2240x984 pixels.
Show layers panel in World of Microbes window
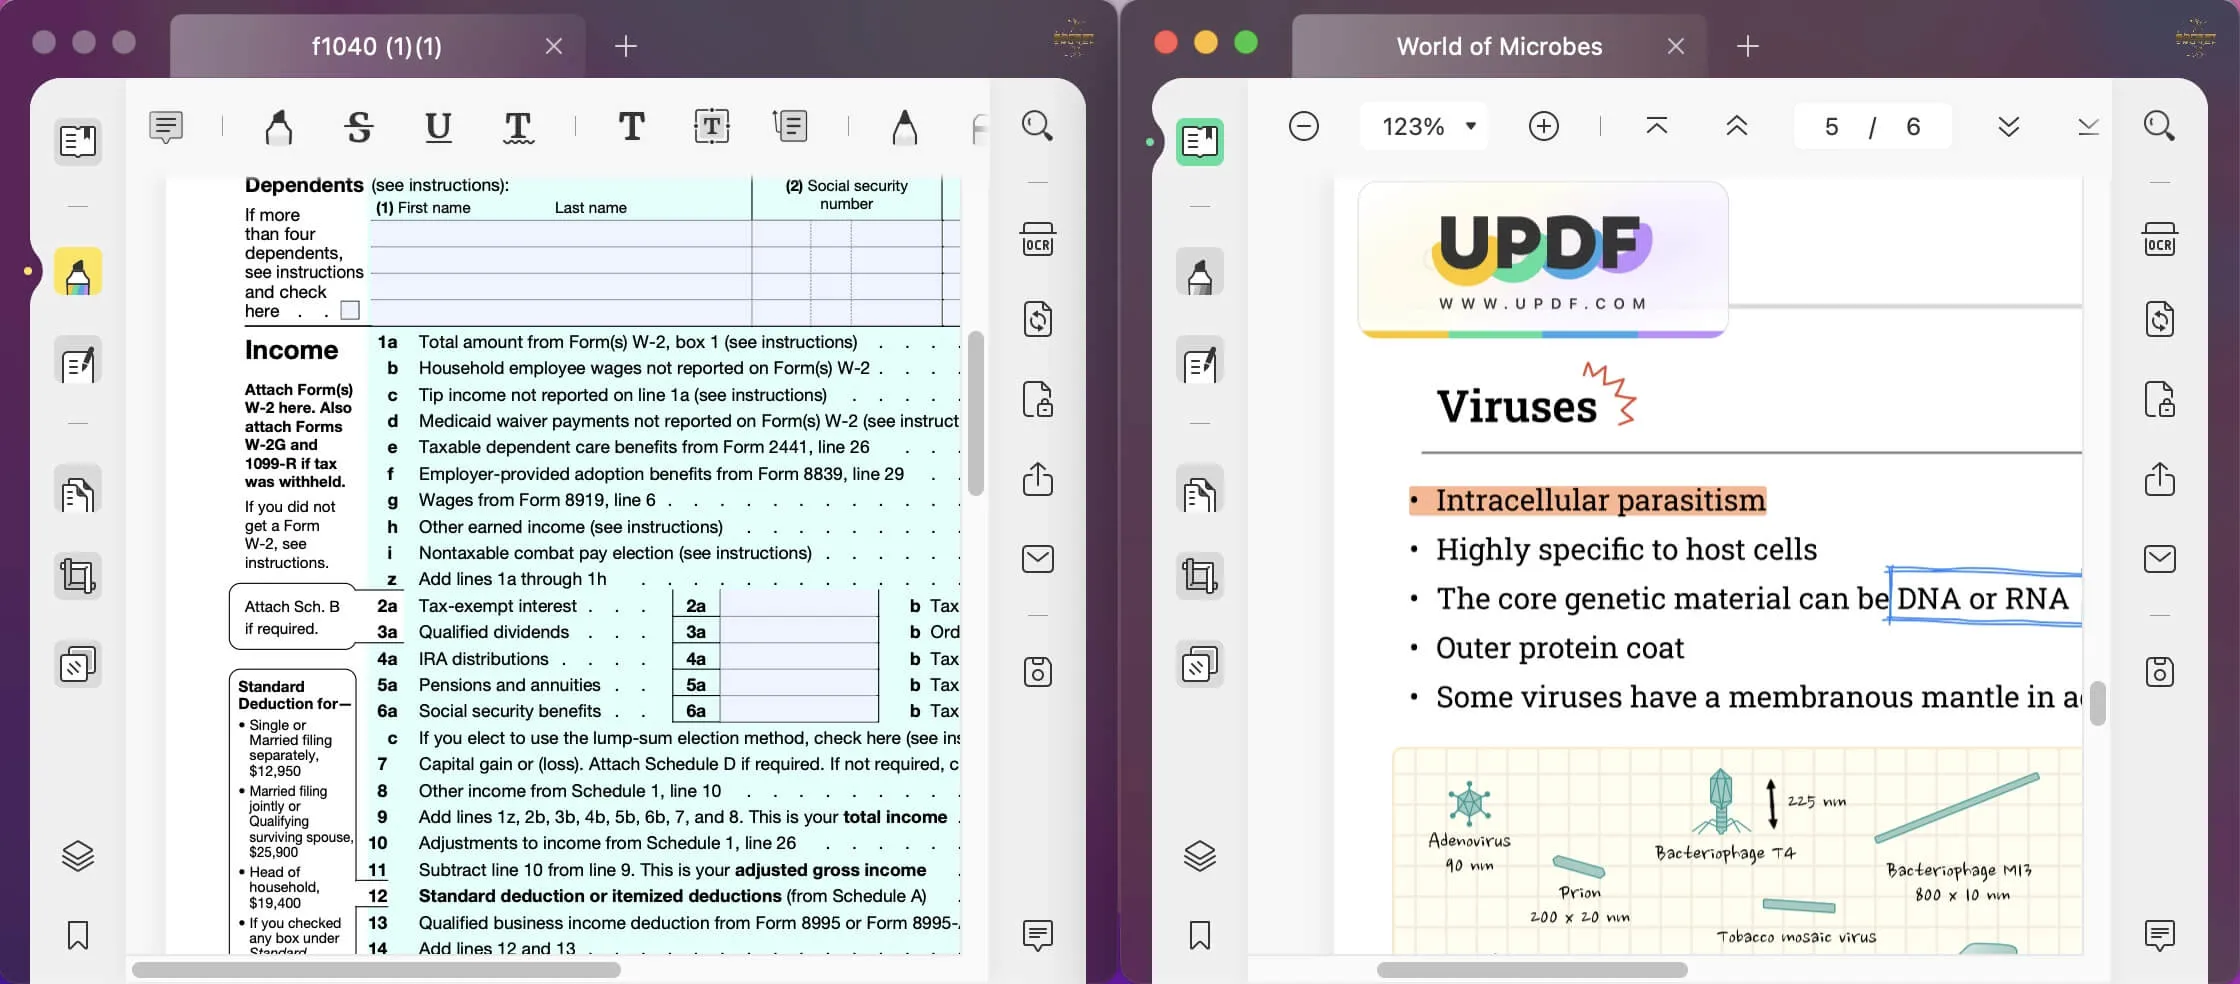point(1200,856)
